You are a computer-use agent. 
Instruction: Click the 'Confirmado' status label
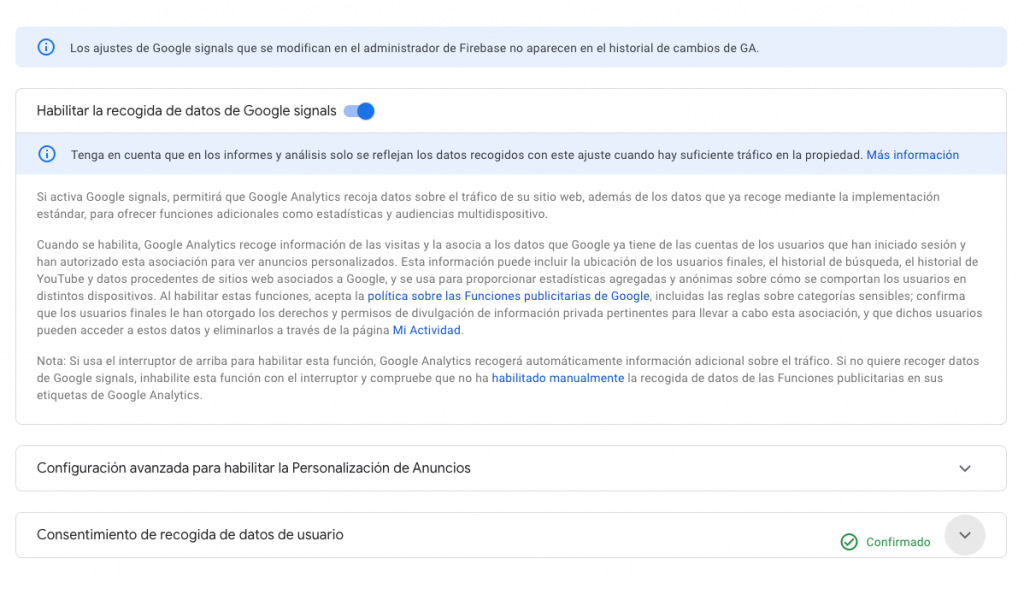coord(898,542)
